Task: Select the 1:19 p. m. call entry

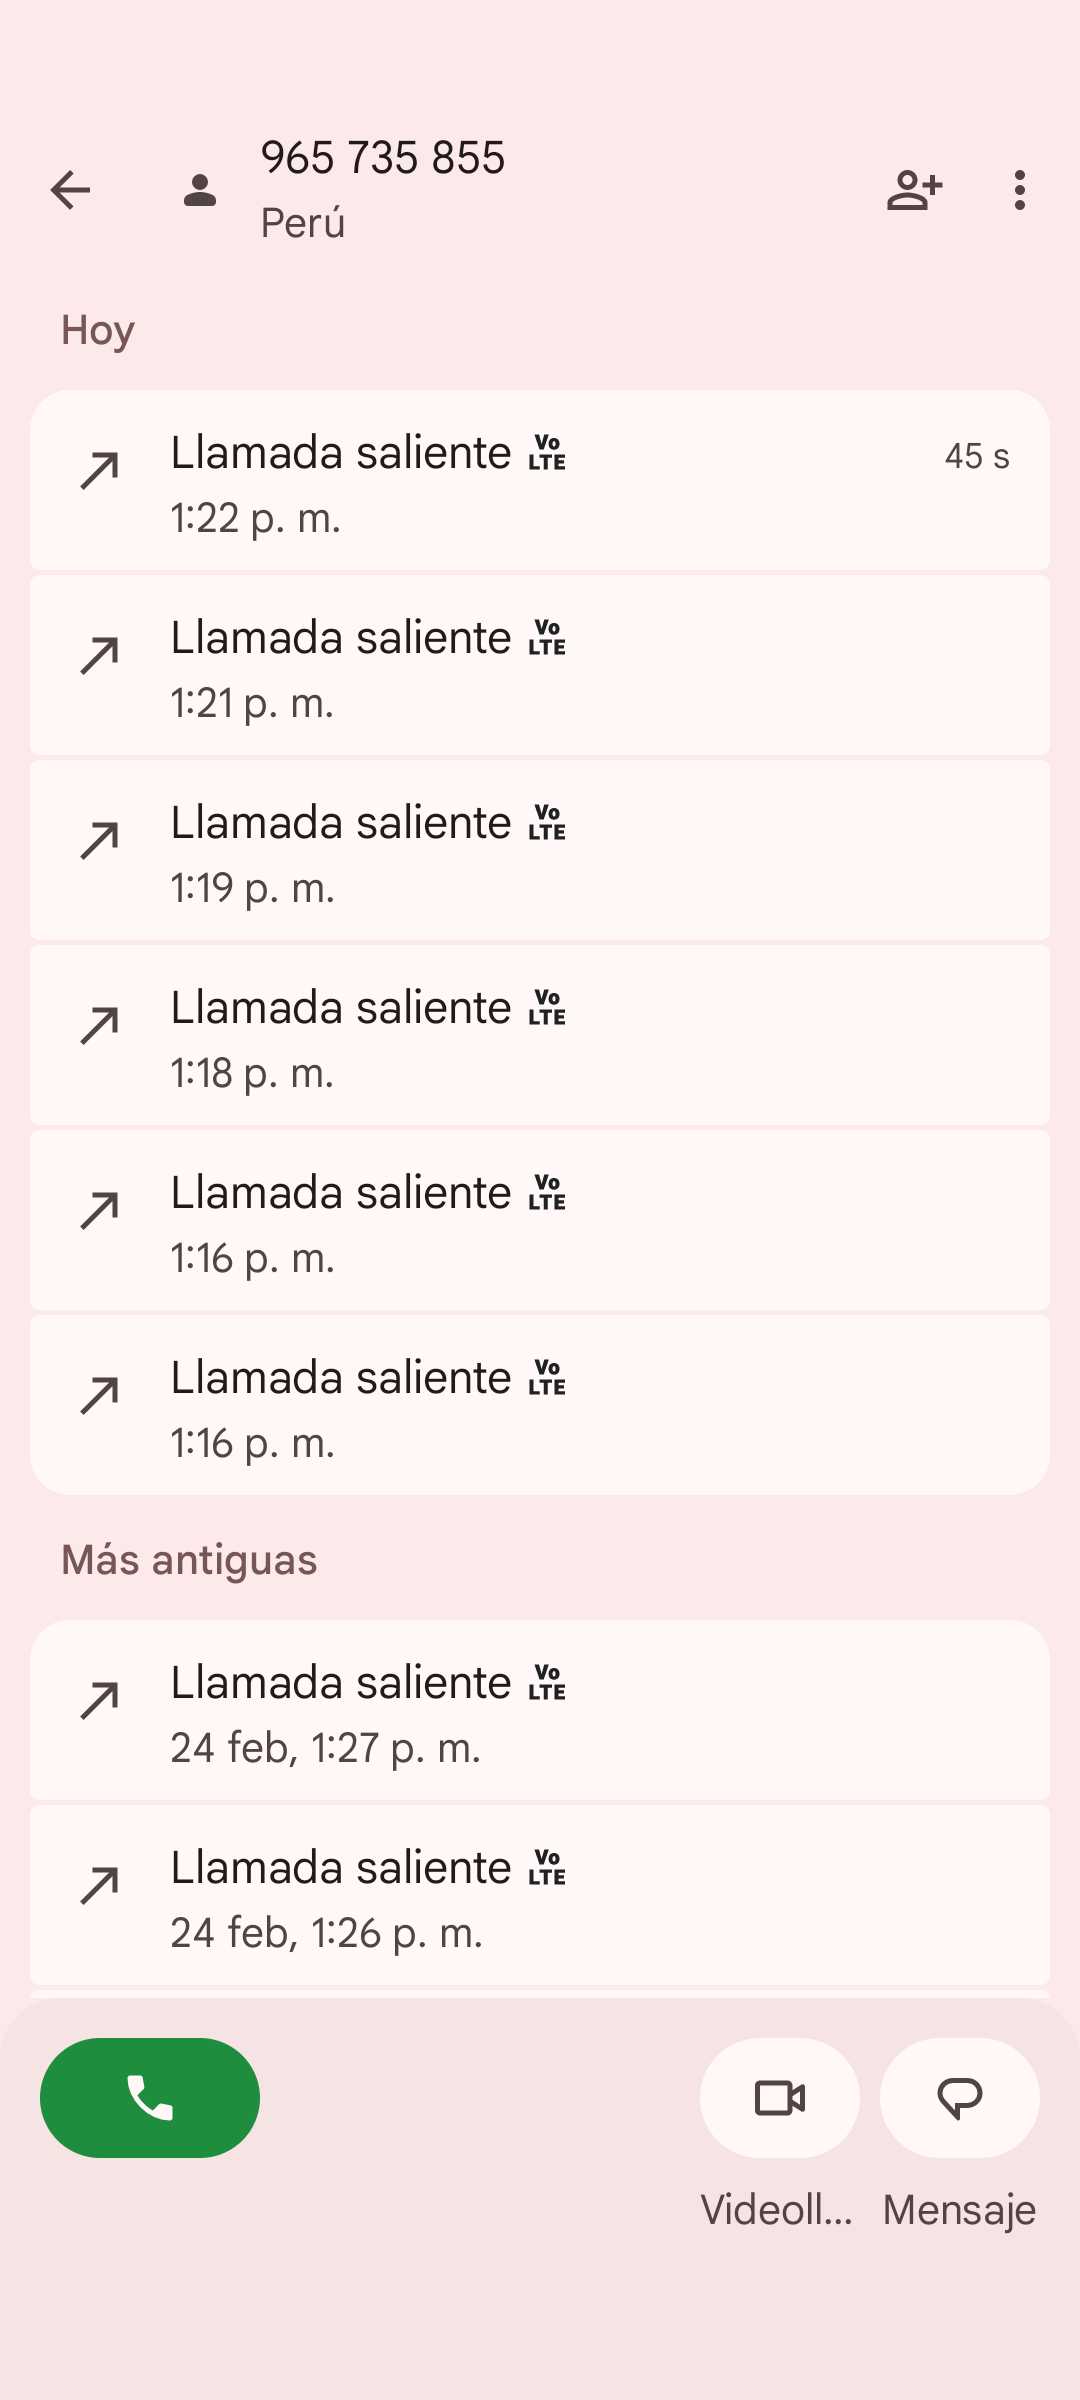Action: 540,851
